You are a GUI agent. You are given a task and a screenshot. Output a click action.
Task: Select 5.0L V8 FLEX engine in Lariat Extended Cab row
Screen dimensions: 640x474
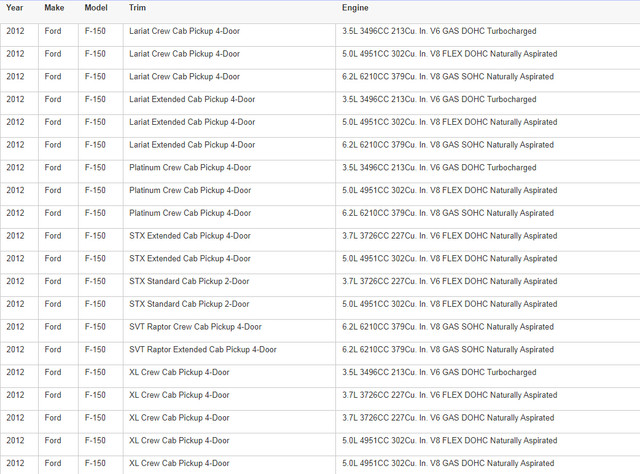tap(449, 122)
